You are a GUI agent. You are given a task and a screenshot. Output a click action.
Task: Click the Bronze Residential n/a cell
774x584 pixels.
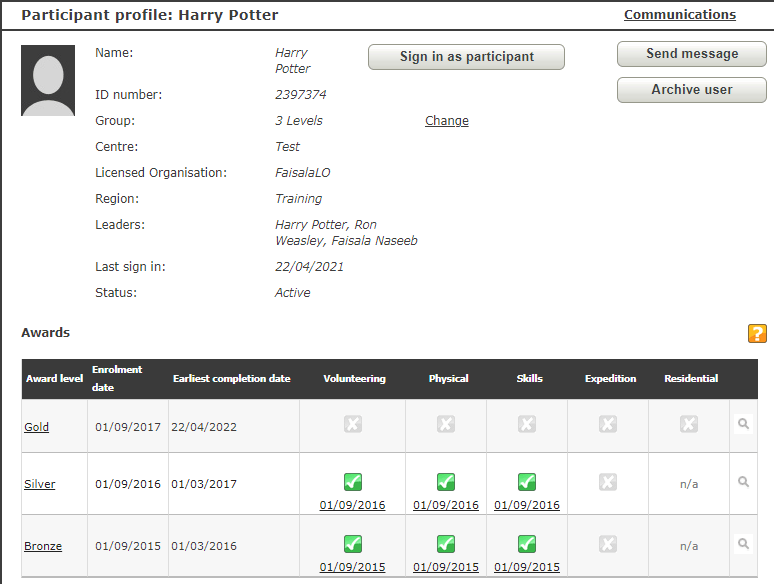689,546
